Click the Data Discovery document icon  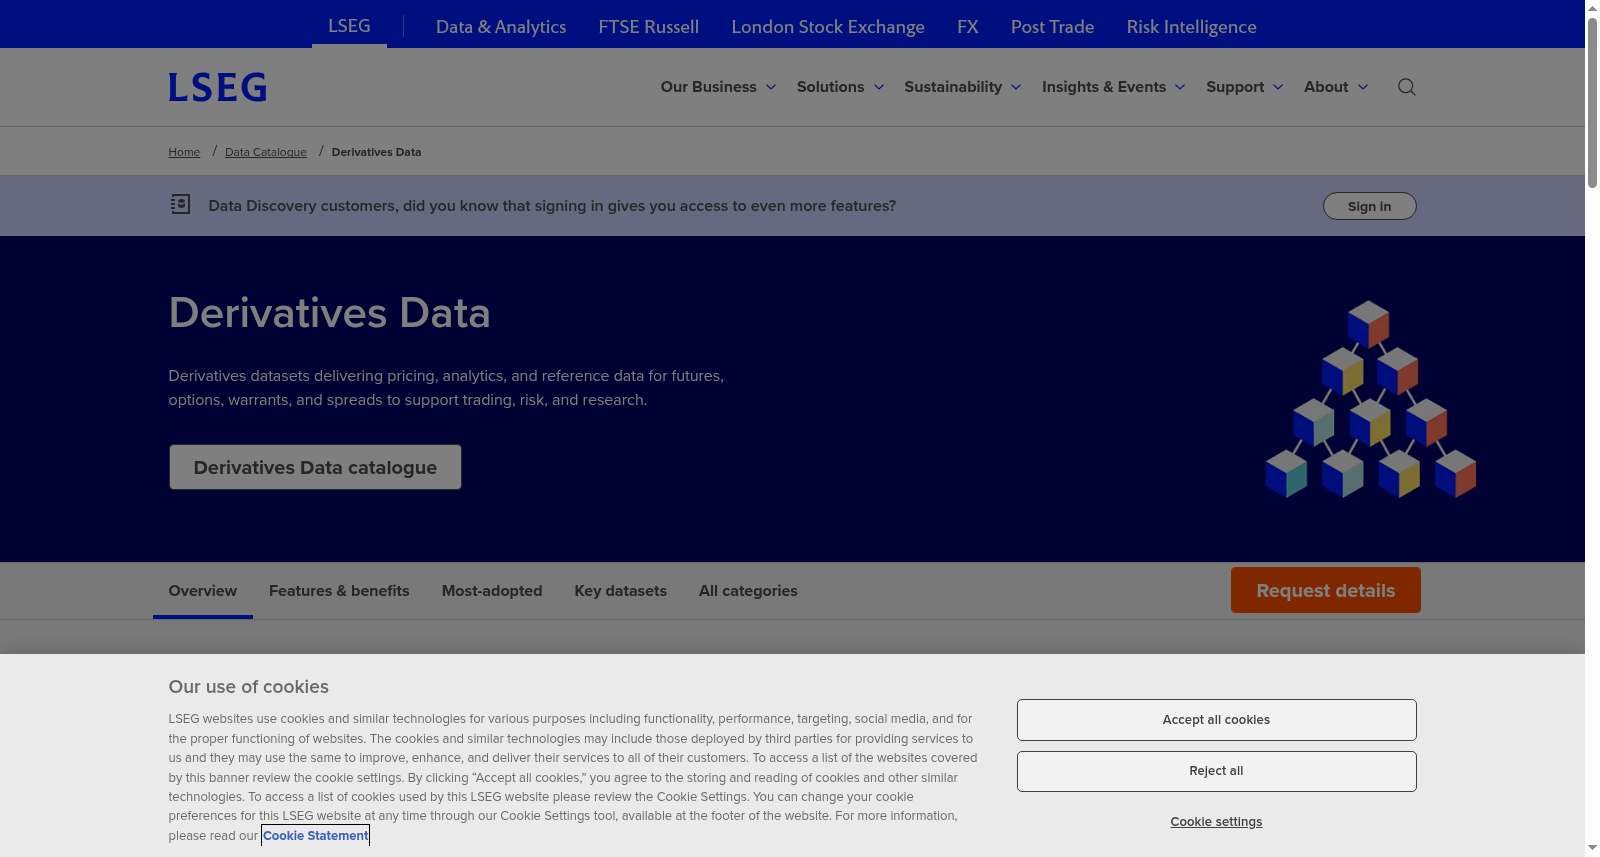(x=180, y=204)
